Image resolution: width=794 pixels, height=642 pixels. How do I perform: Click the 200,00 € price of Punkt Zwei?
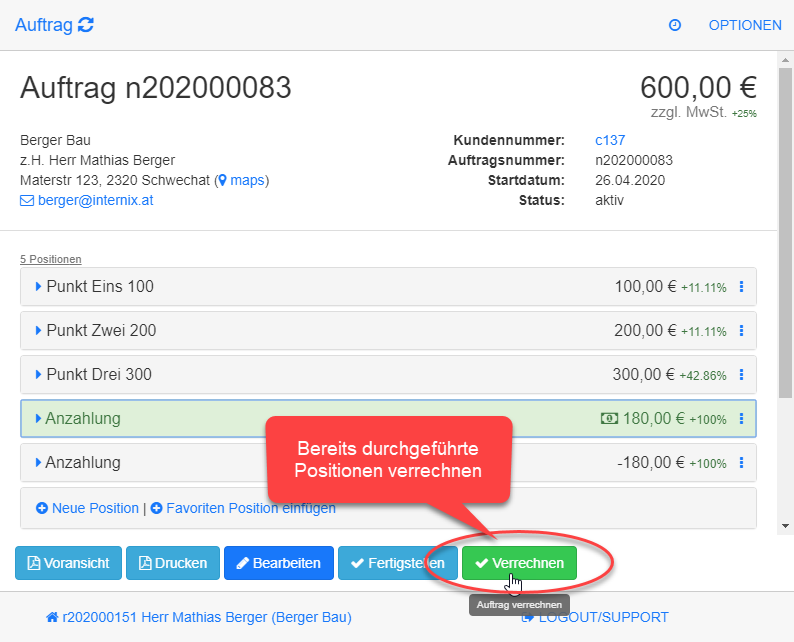645,331
